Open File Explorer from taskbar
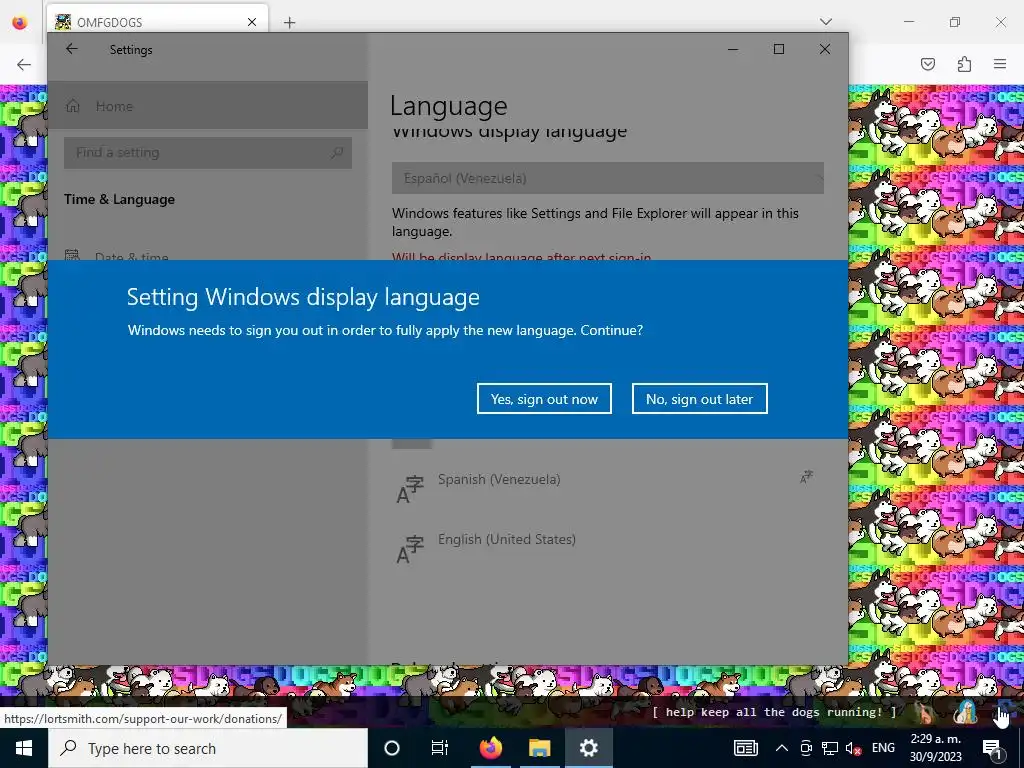The height and width of the screenshot is (768, 1024). 539,748
